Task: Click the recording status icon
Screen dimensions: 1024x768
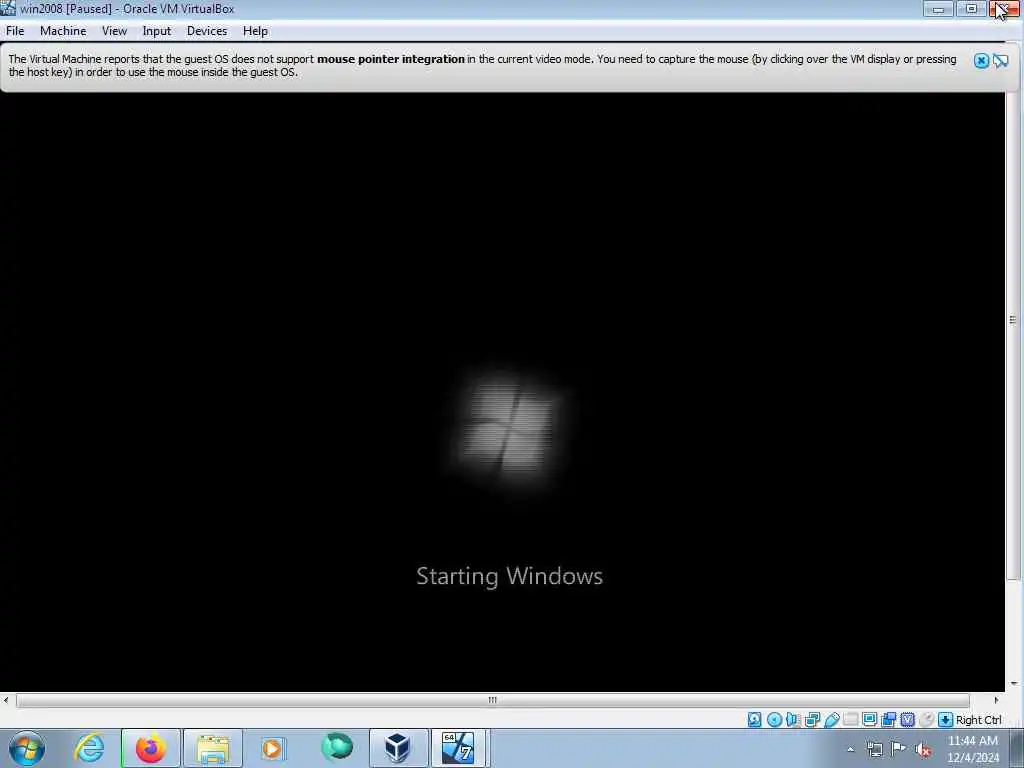Action: pyautogui.click(x=888, y=720)
